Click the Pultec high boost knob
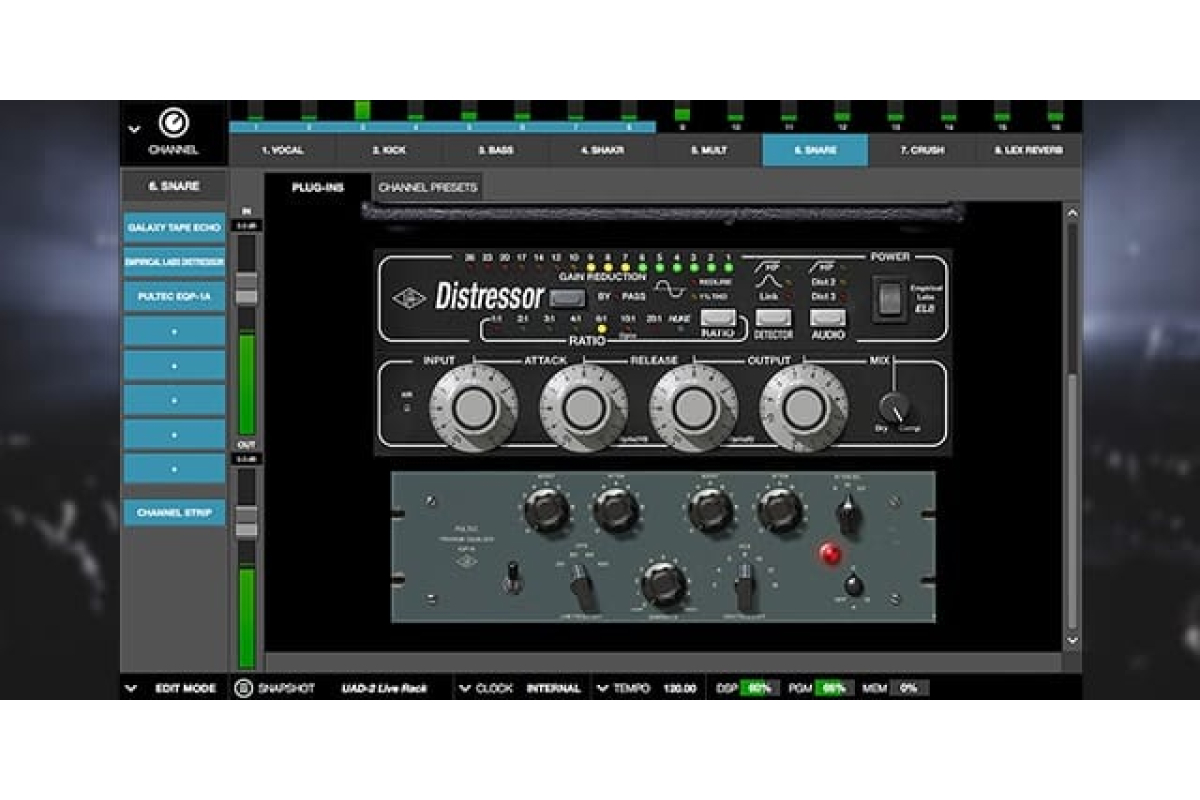This screenshot has height=800, width=1200. [711, 510]
